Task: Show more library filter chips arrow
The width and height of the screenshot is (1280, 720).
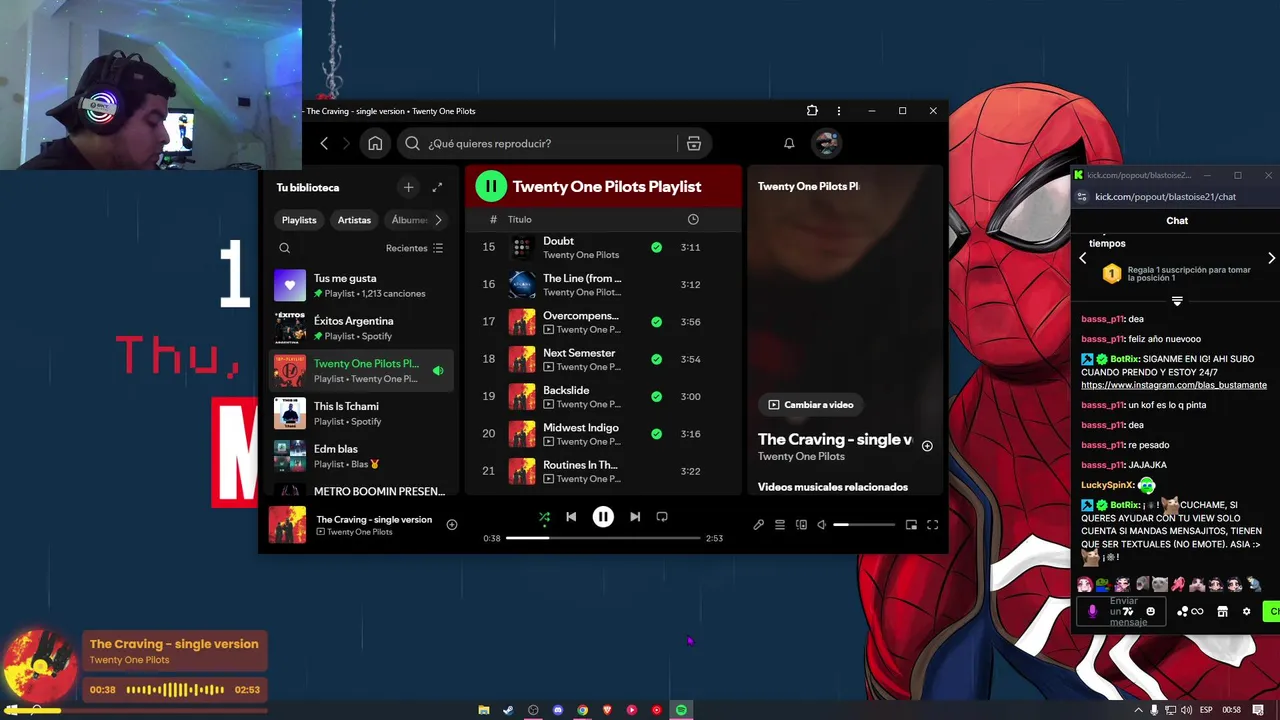Action: [x=438, y=220]
